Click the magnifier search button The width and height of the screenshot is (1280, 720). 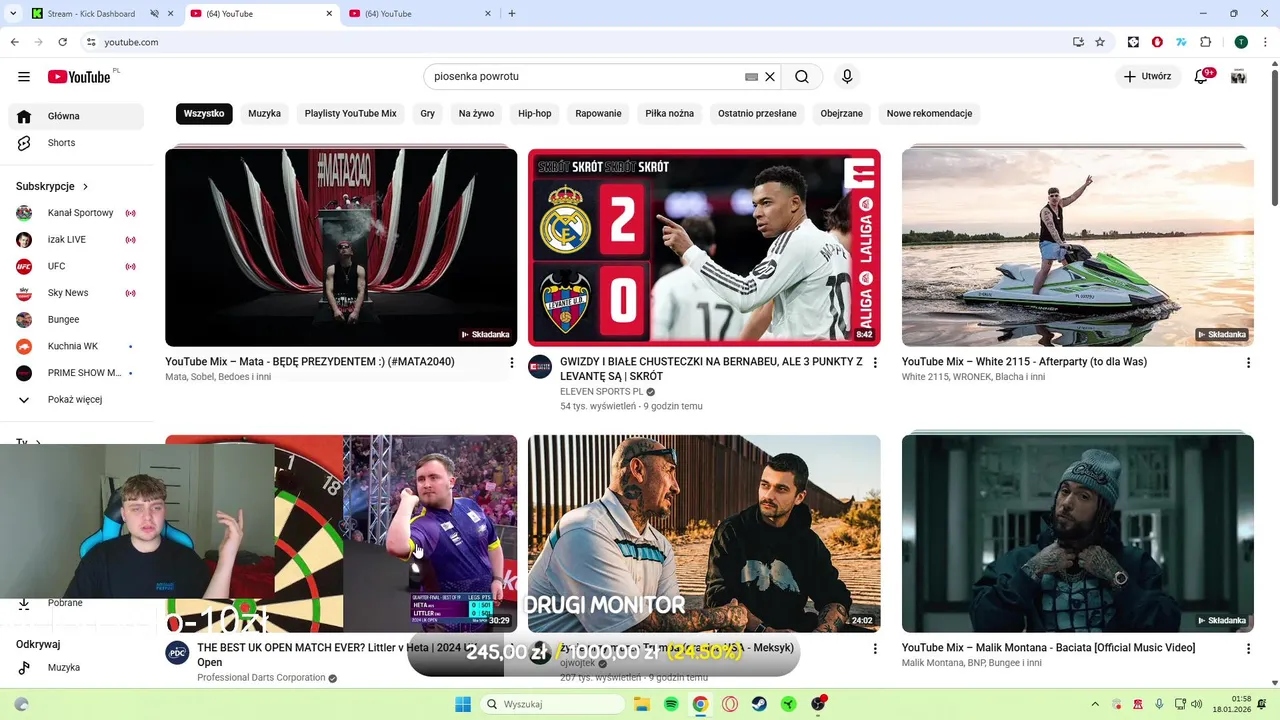tap(802, 77)
